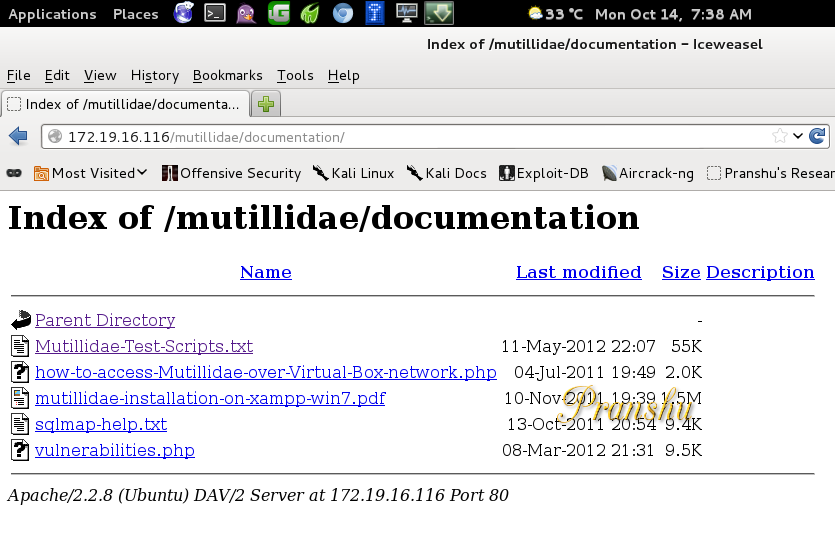The height and width of the screenshot is (541, 835).
Task: Open the Offensive Security bookmark
Action: click(x=231, y=173)
